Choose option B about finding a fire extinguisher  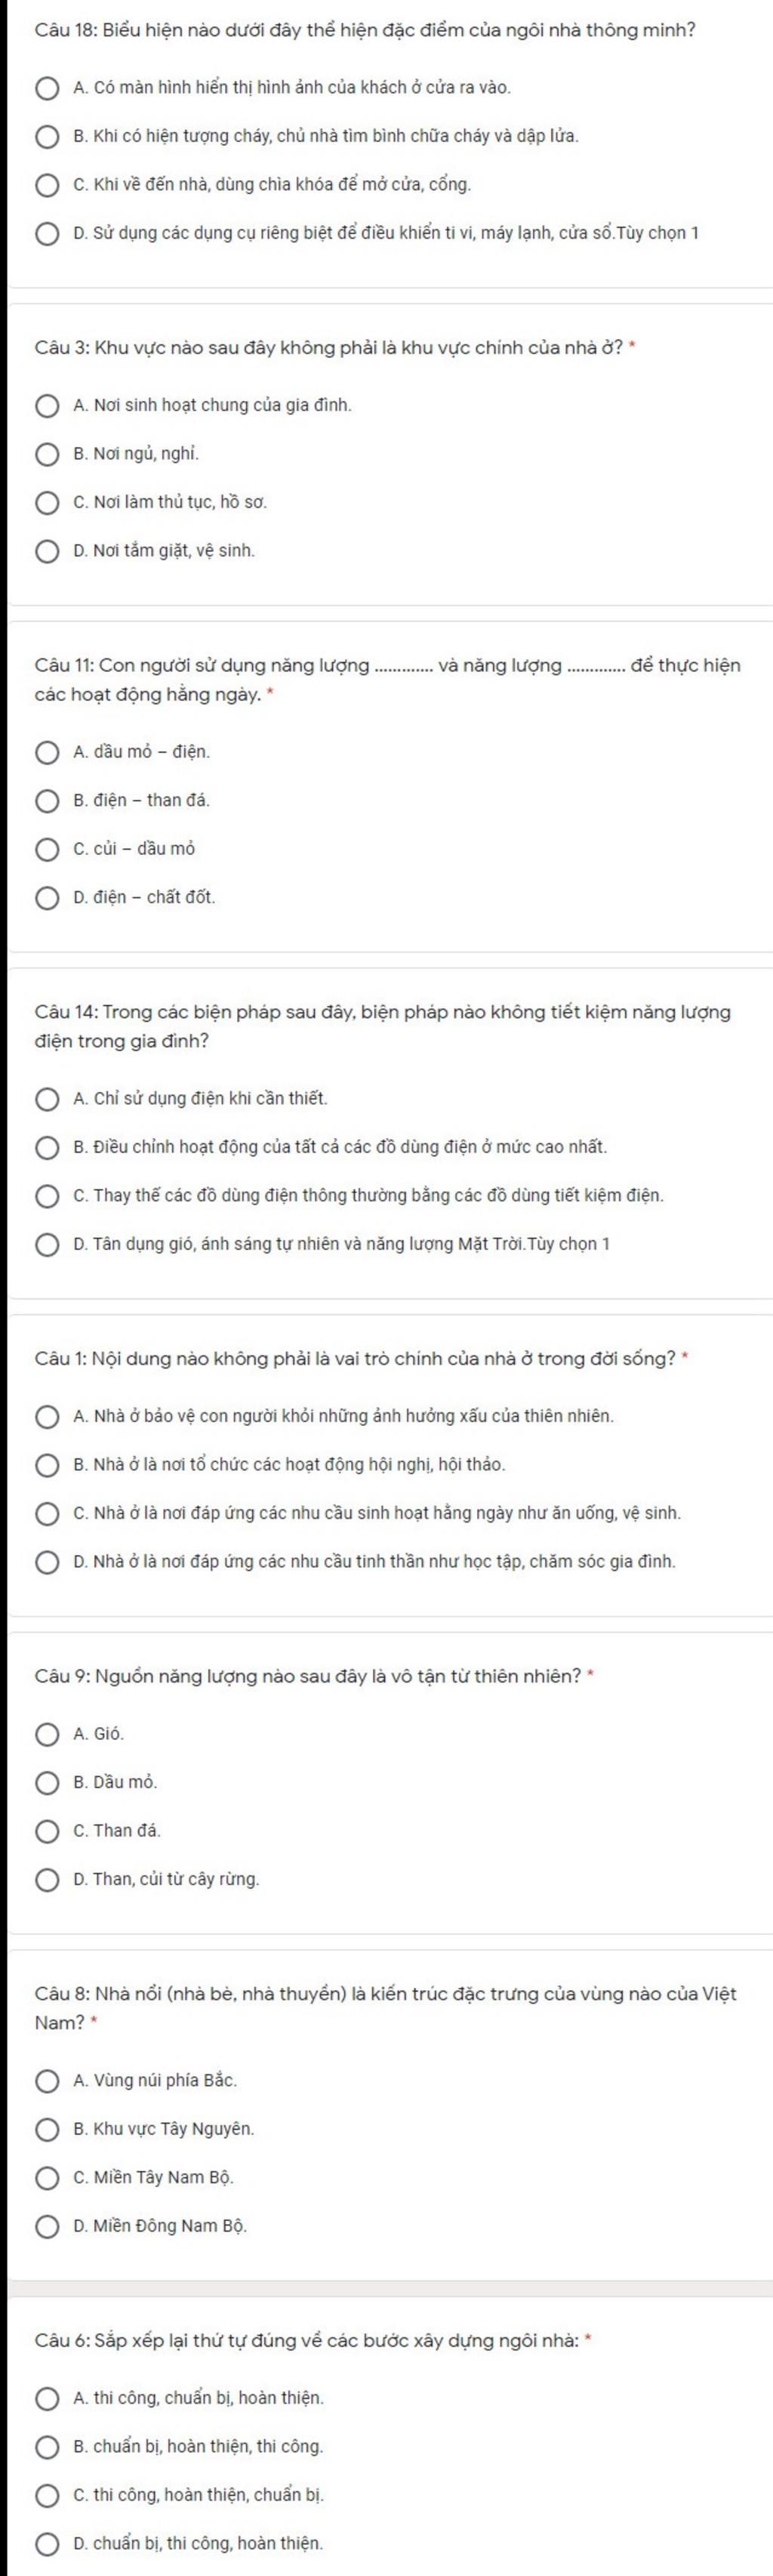pyautogui.click(x=47, y=136)
